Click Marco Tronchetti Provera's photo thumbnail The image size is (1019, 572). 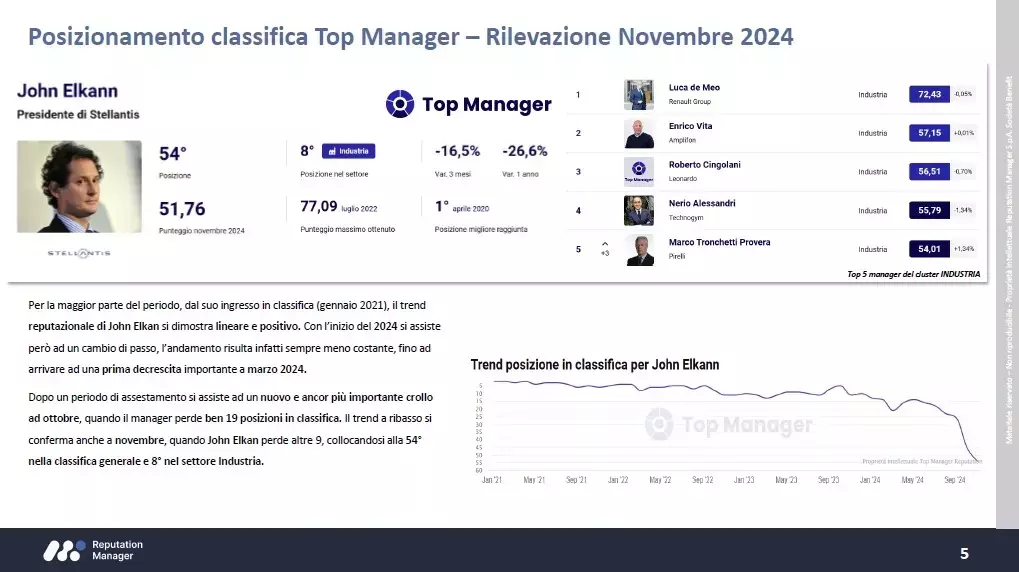(x=639, y=250)
